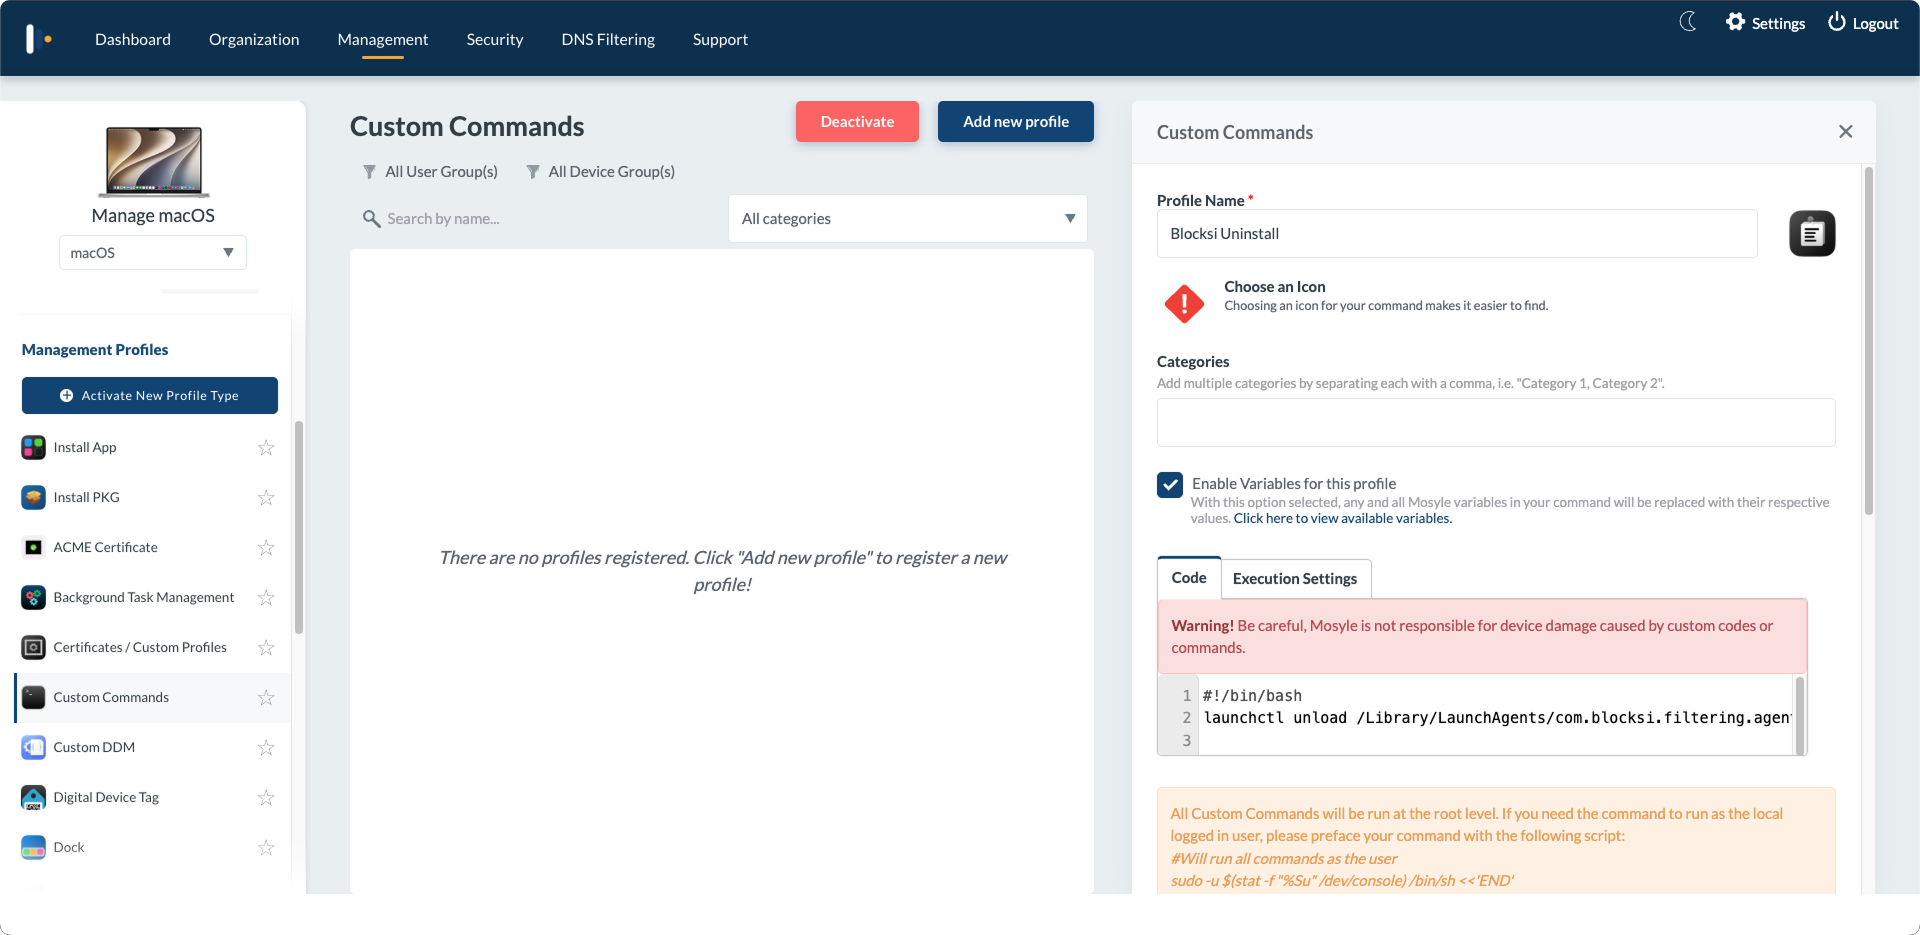
Task: Select Custom DDM in profile list
Action: pos(152,747)
